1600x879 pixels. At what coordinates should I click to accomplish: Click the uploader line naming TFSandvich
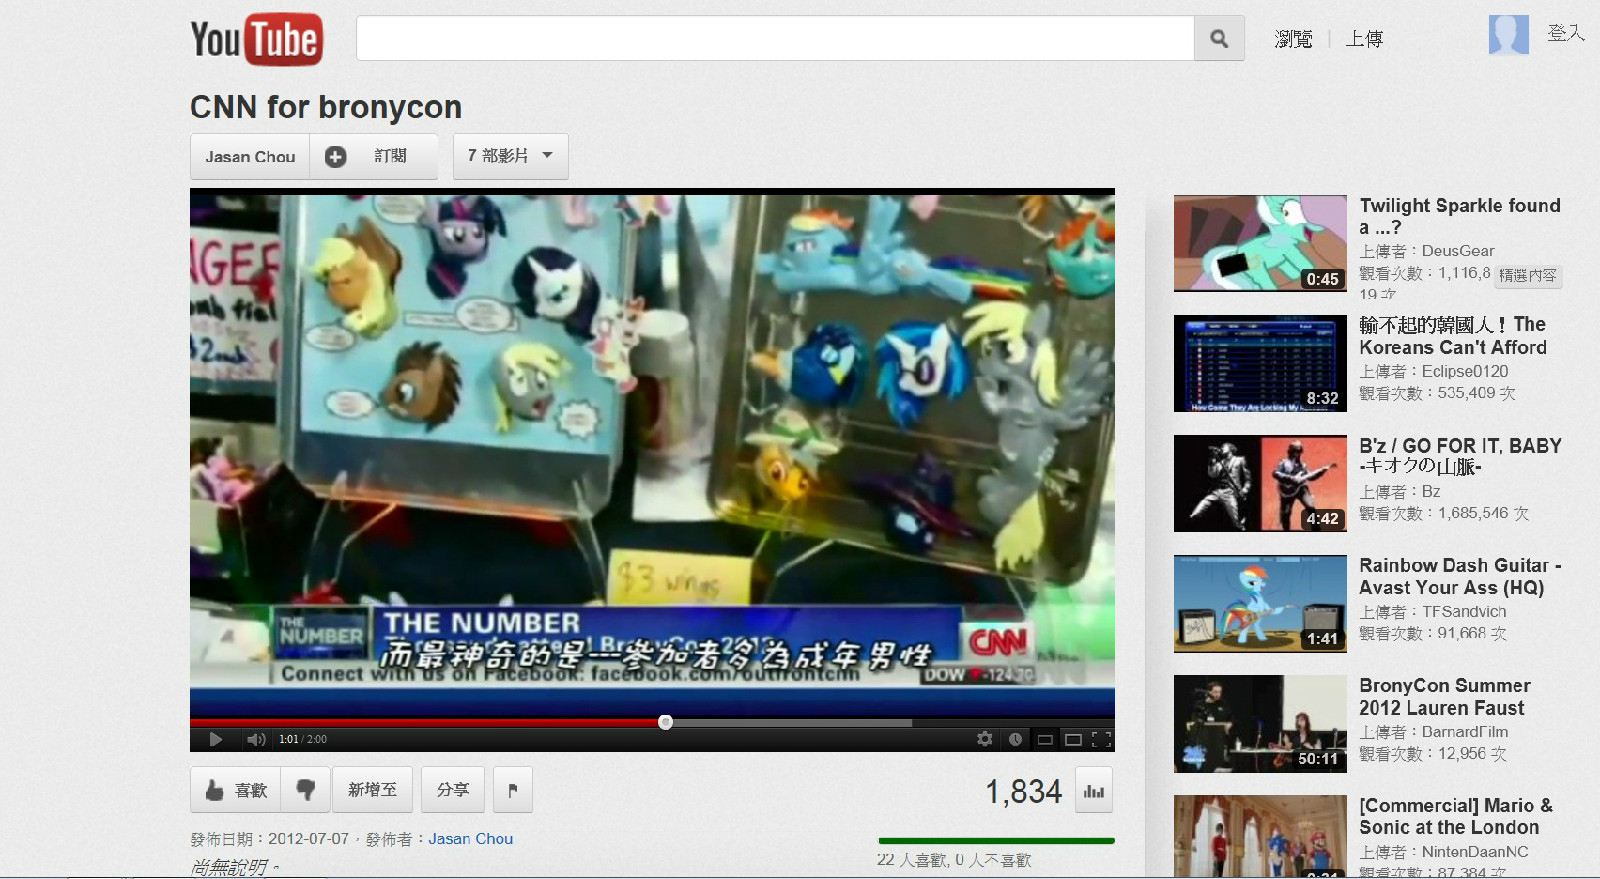point(1433,611)
